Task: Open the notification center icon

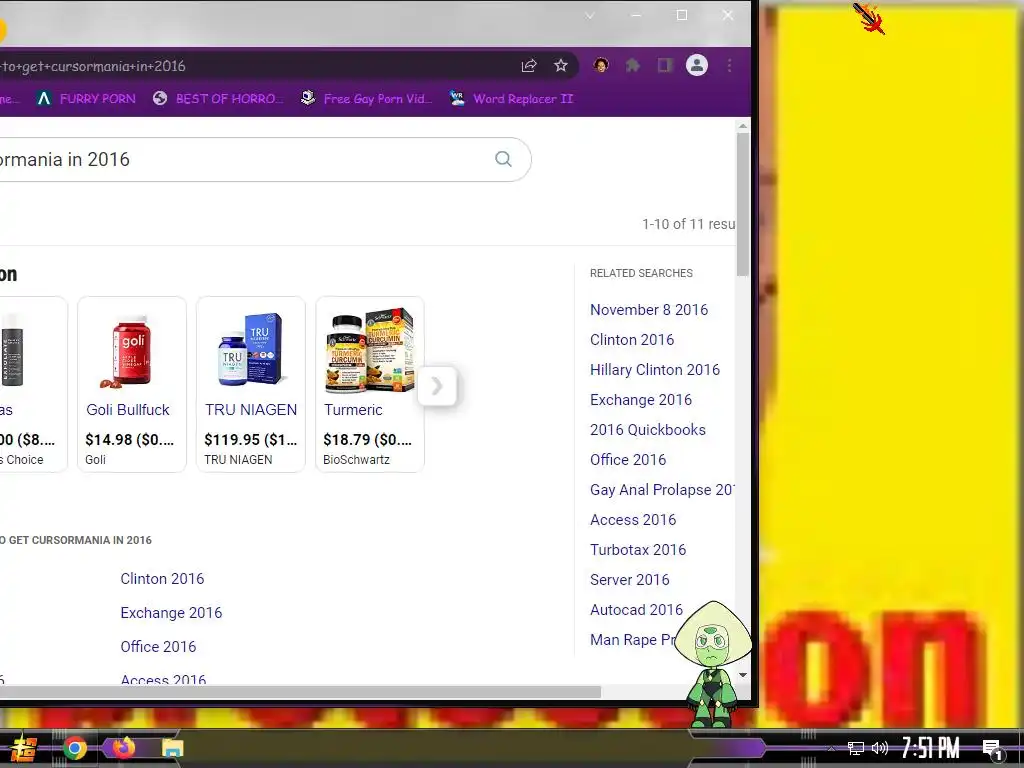Action: (x=993, y=750)
